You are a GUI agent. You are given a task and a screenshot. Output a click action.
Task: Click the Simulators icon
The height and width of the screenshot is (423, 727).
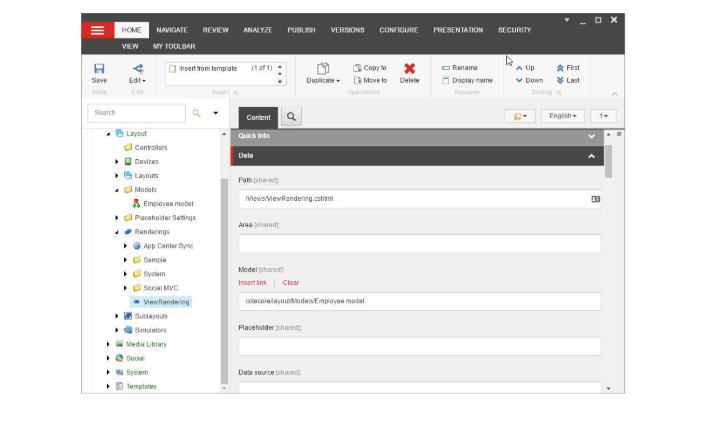[x=128, y=330]
